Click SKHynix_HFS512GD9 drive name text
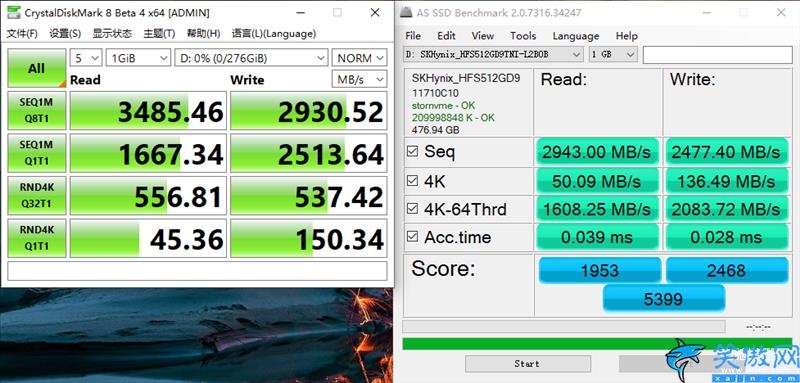800x383 pixels. click(x=466, y=79)
